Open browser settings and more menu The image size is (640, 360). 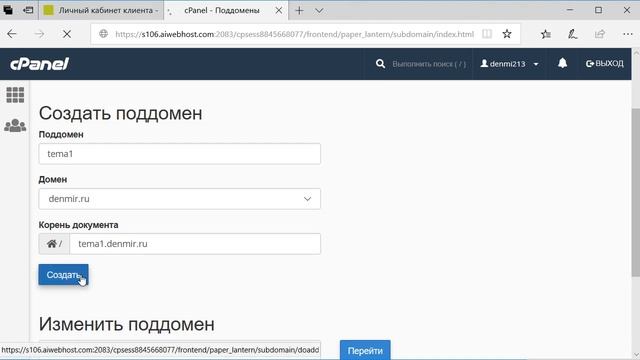click(628, 34)
